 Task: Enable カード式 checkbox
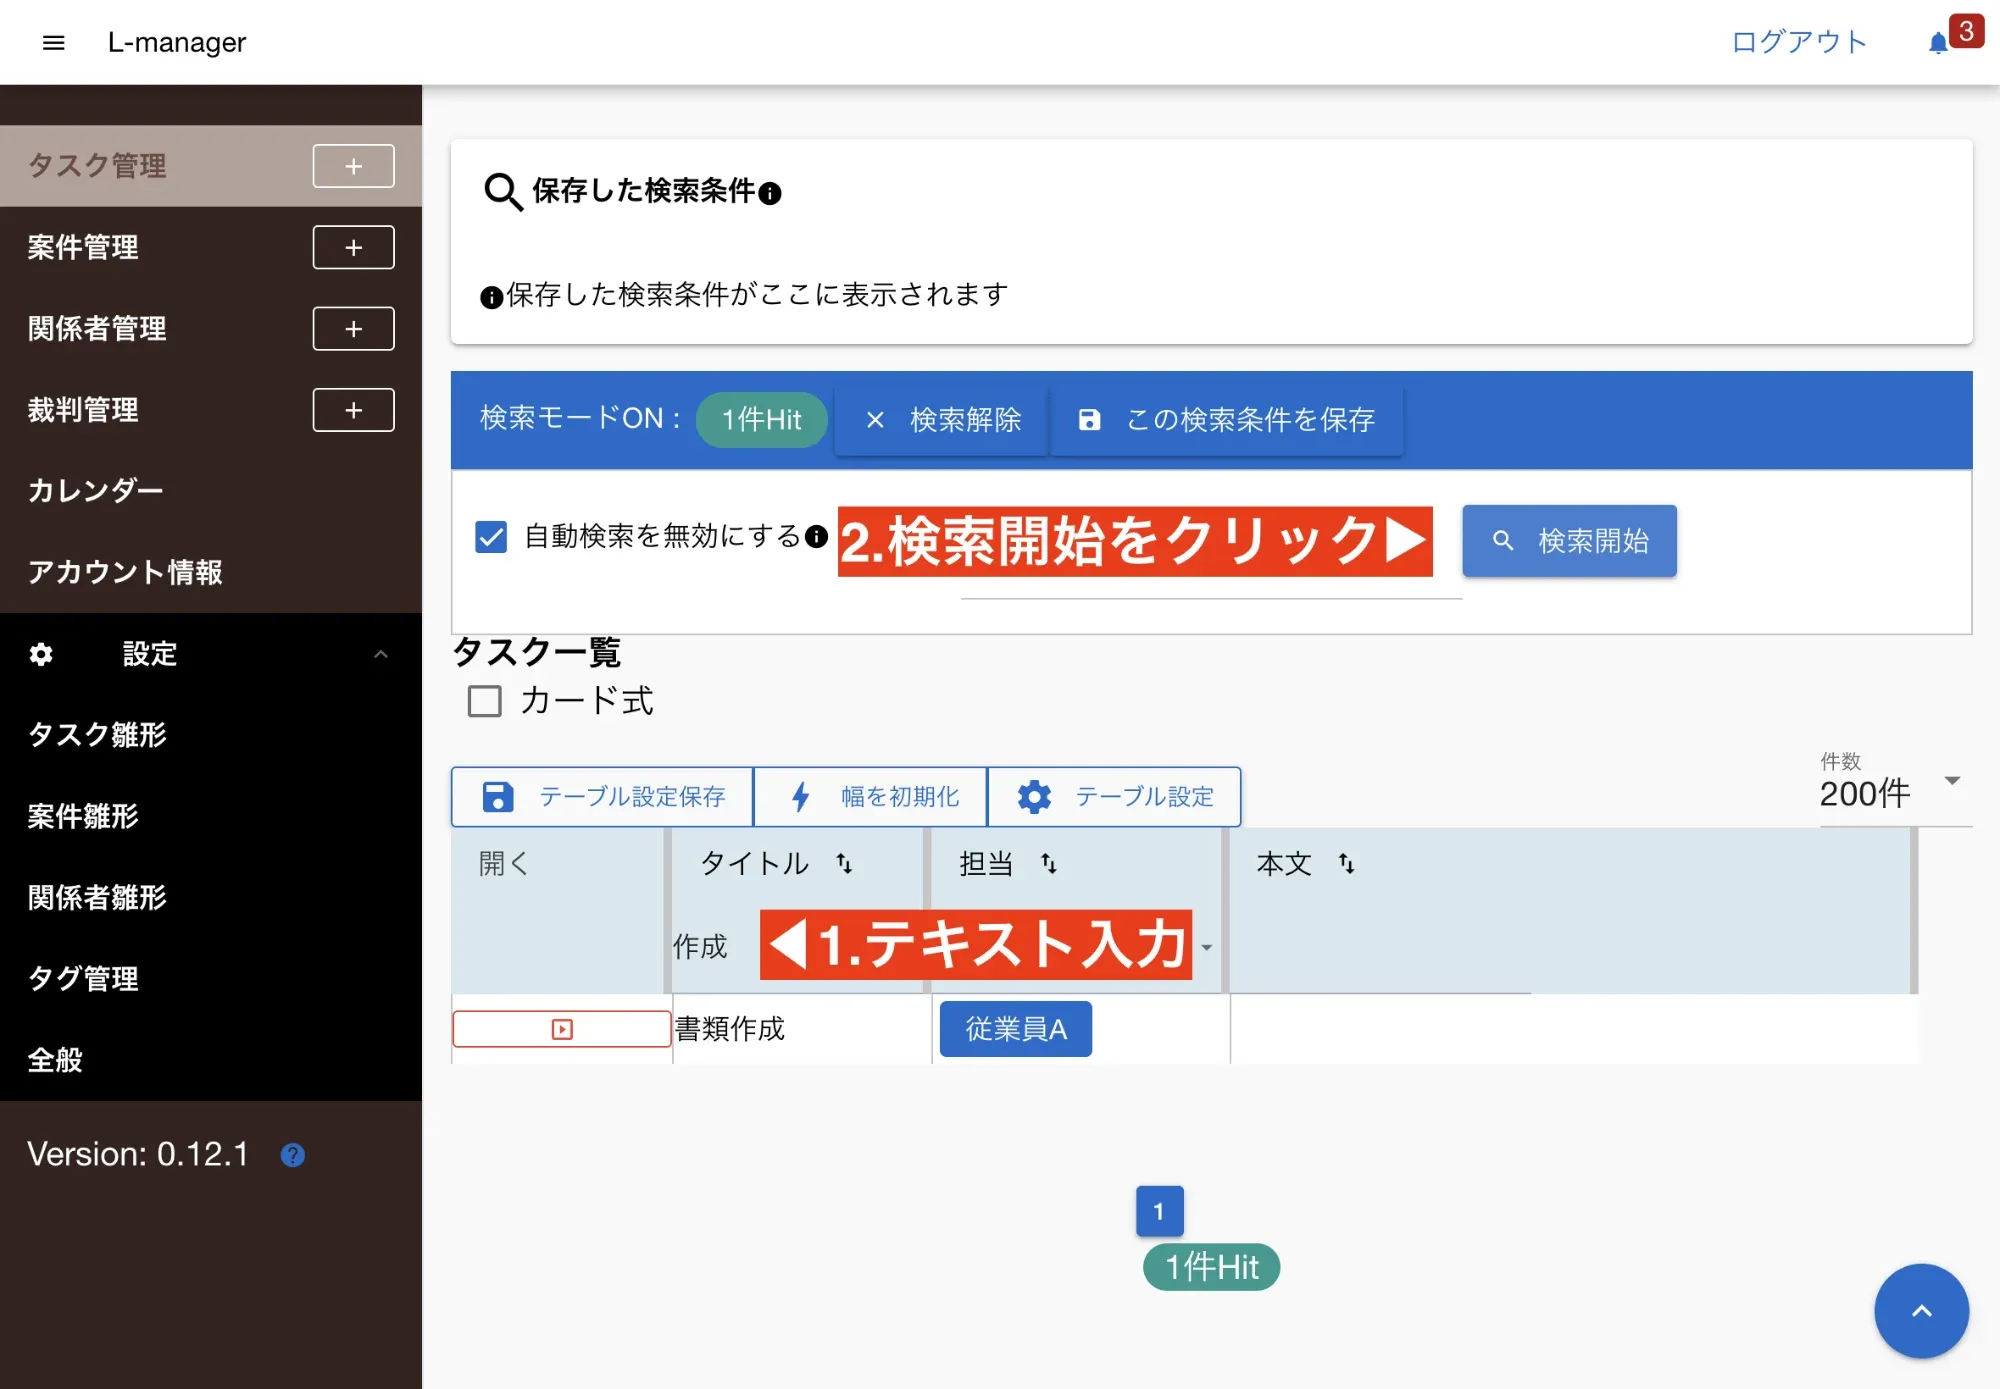coord(485,701)
